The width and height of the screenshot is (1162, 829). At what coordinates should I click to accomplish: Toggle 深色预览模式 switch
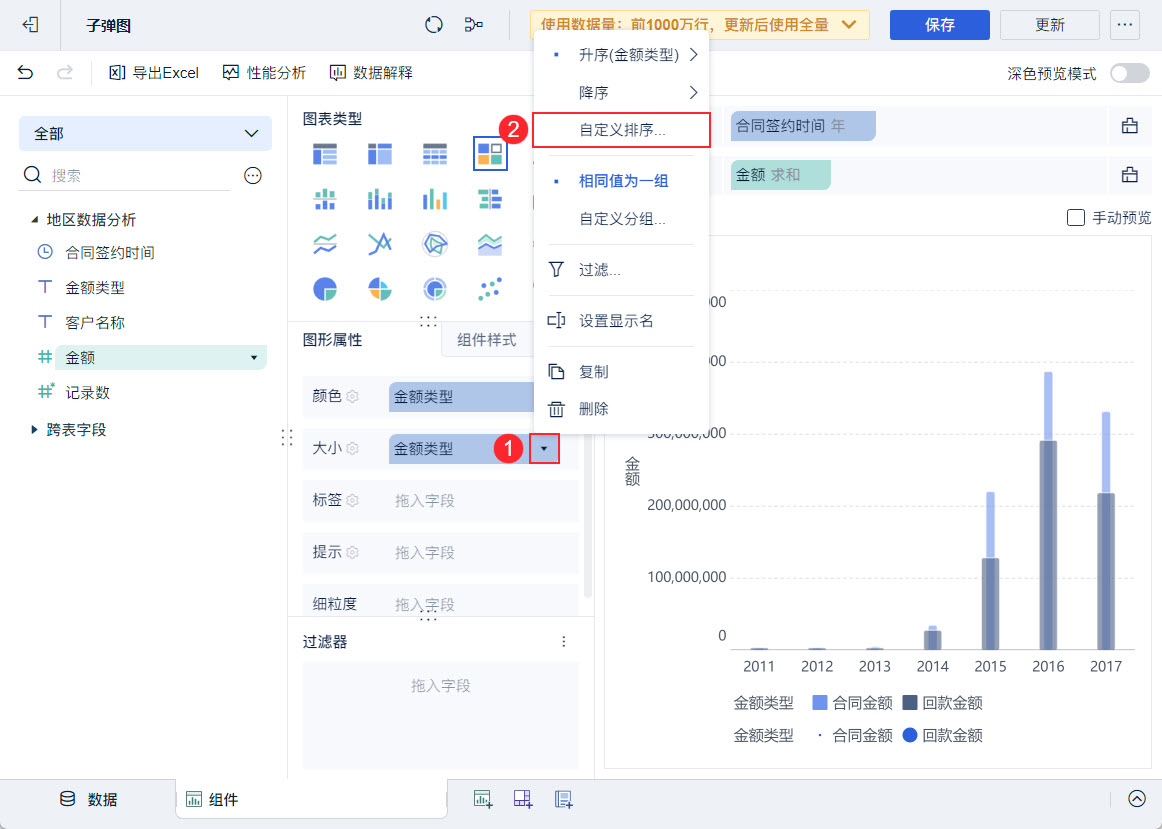point(1129,73)
